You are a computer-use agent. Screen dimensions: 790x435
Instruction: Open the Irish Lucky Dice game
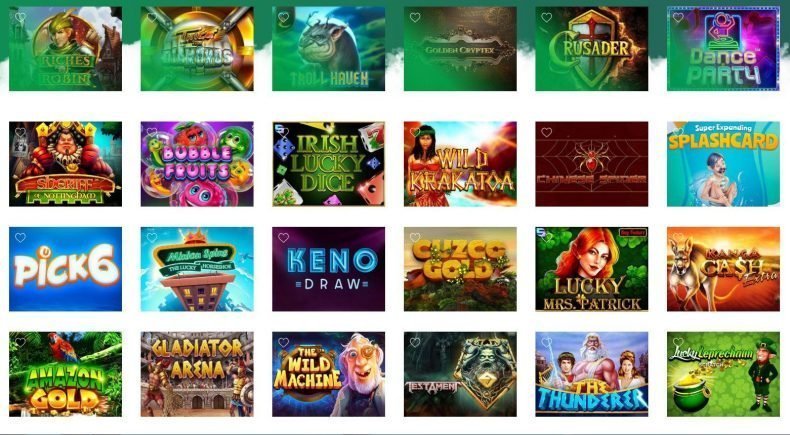[x=328, y=164]
